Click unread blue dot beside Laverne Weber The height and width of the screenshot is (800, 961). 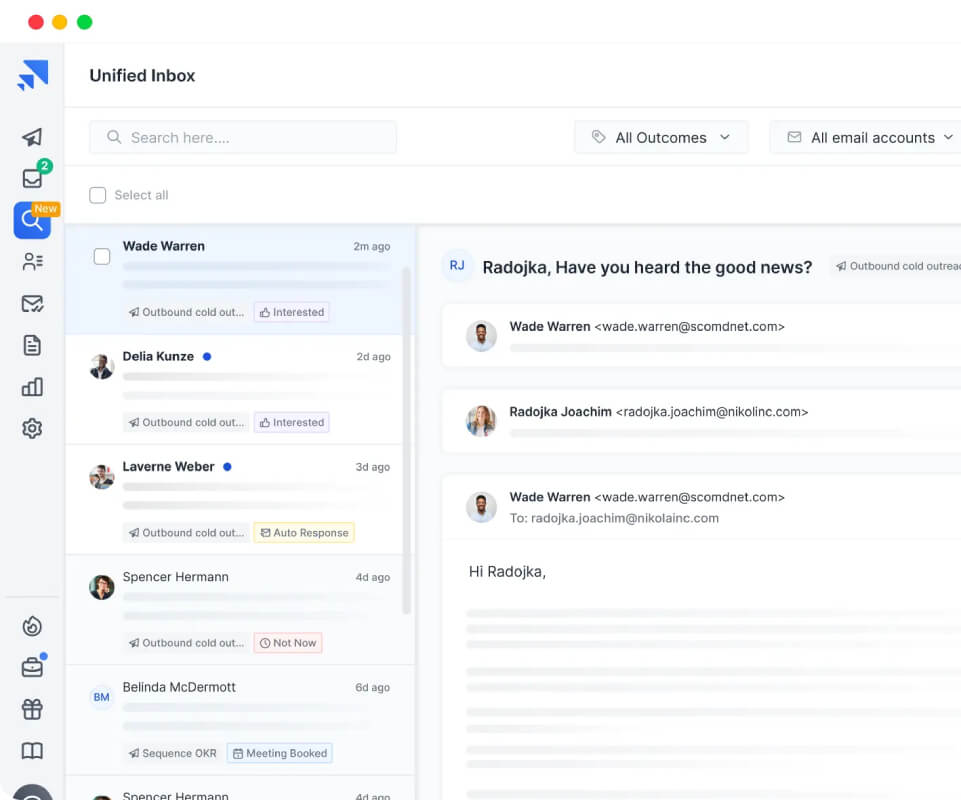pyautogui.click(x=227, y=467)
